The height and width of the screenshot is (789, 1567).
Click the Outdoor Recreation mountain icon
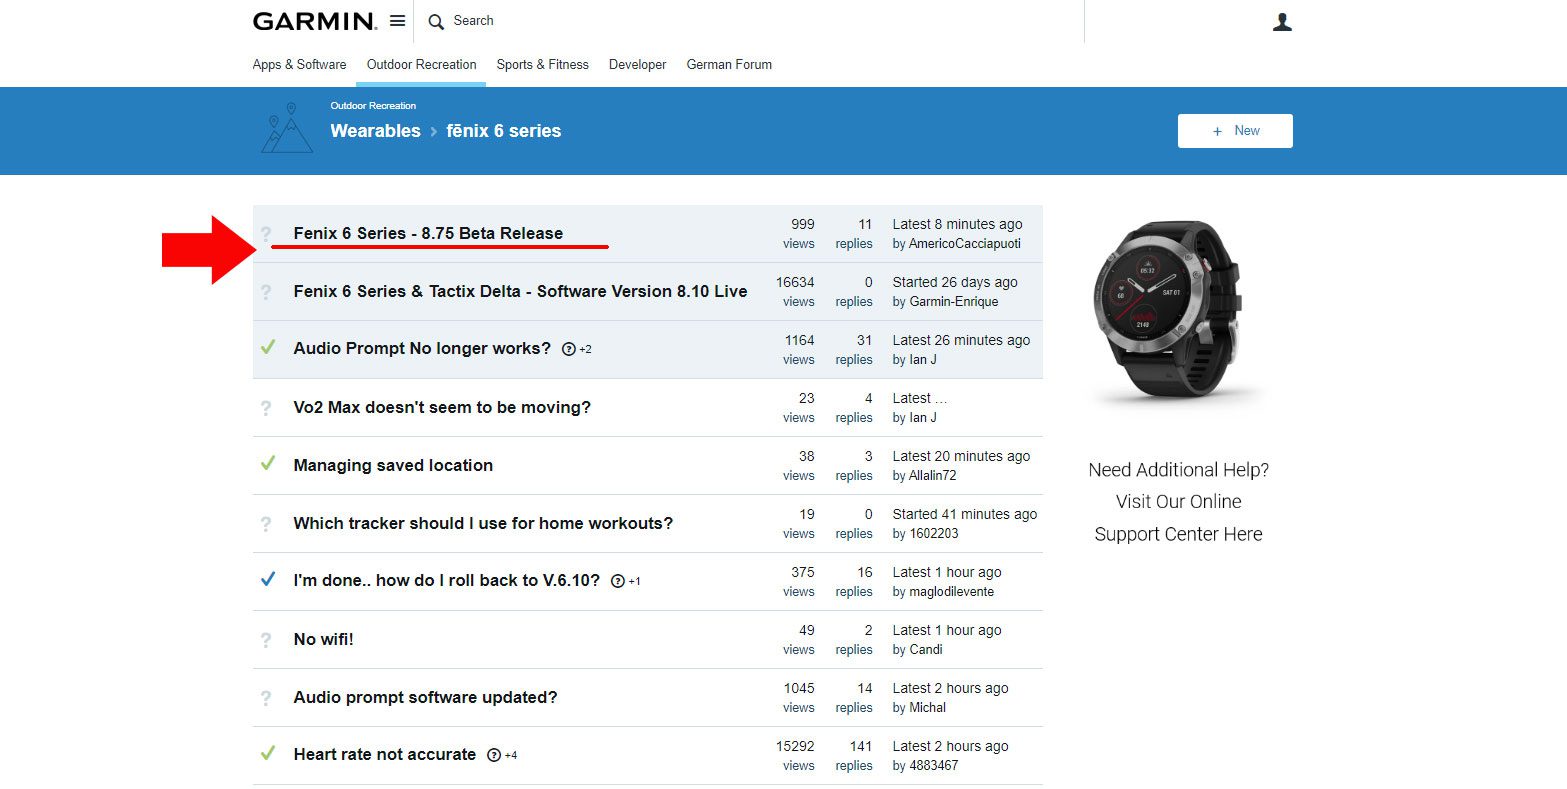coord(287,128)
